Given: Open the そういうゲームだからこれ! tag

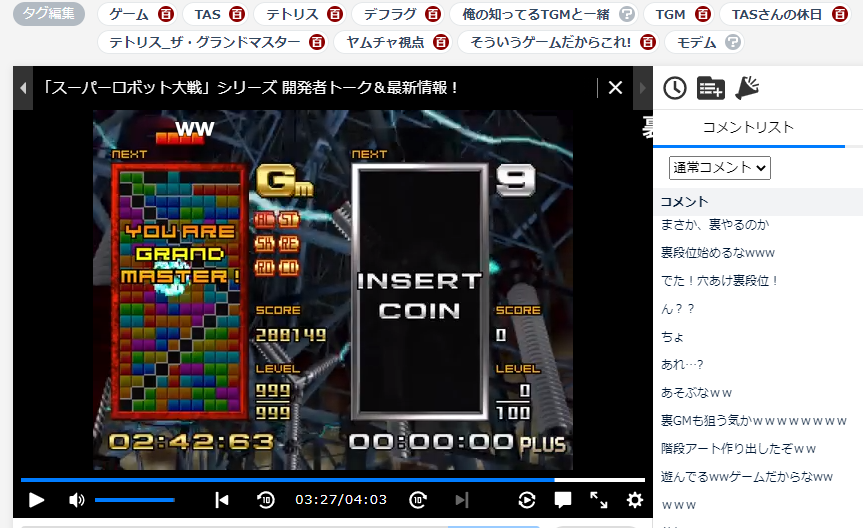Looking at the screenshot, I should click(550, 42).
